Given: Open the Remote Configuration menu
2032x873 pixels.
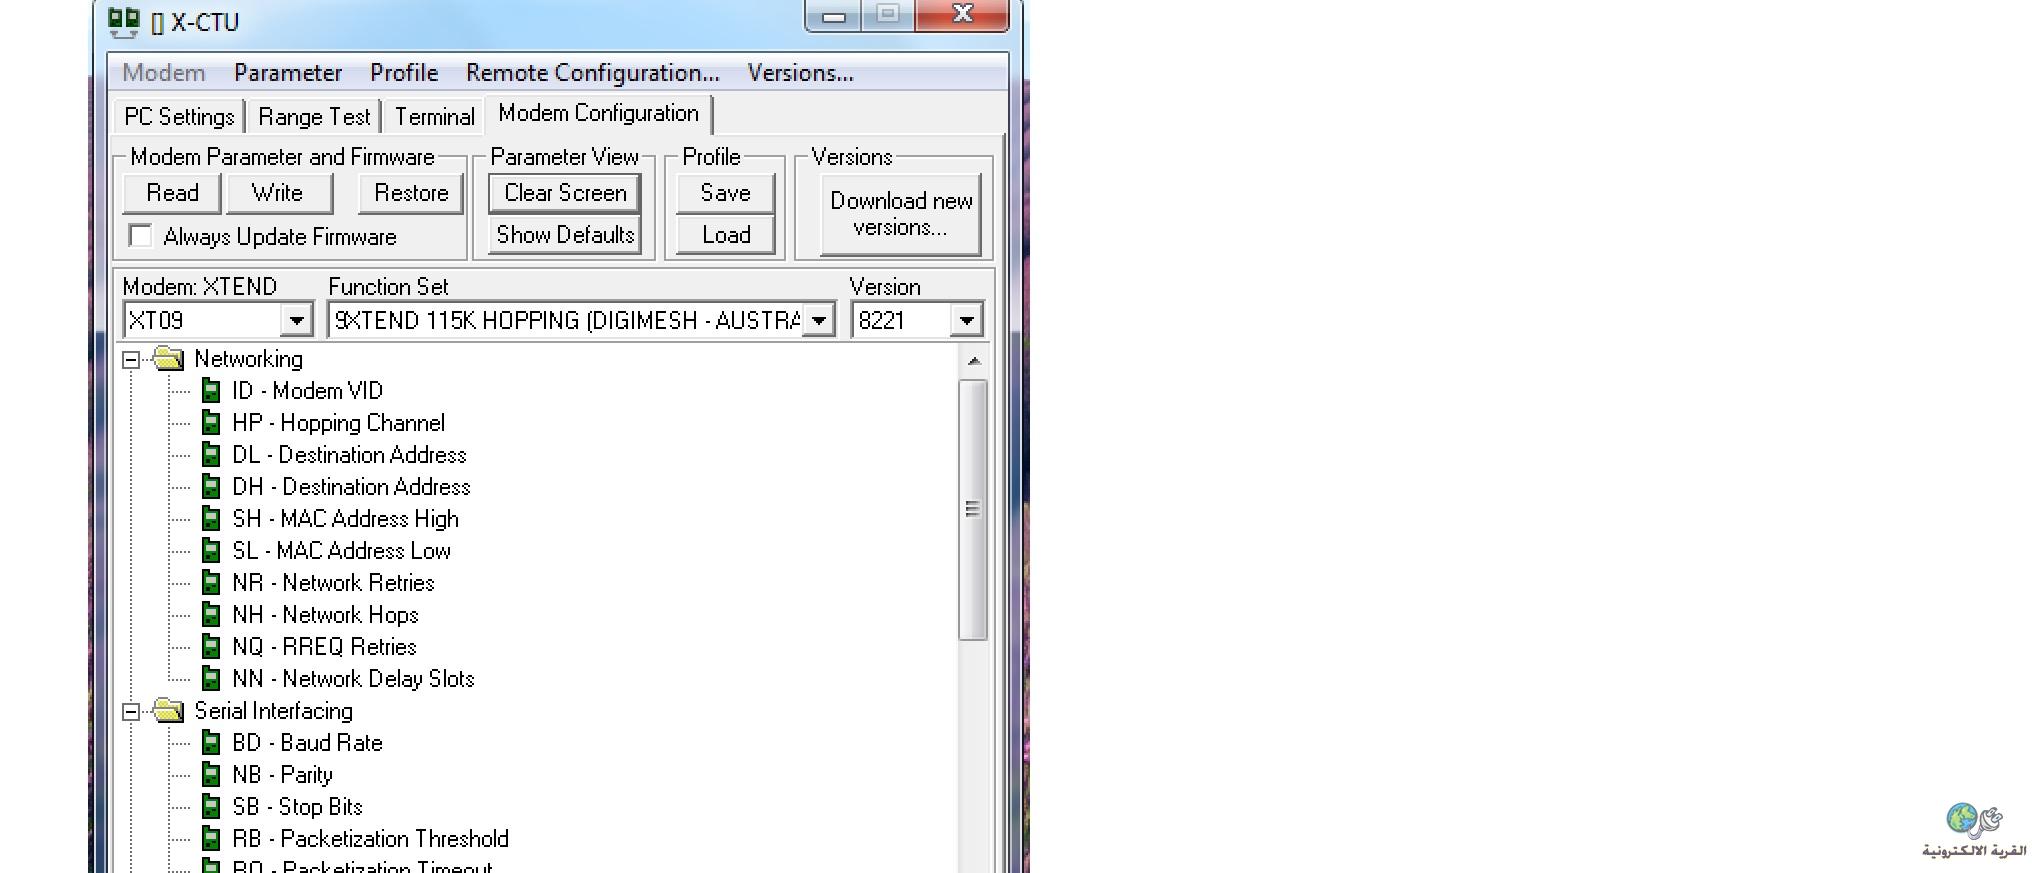Looking at the screenshot, I should [593, 73].
